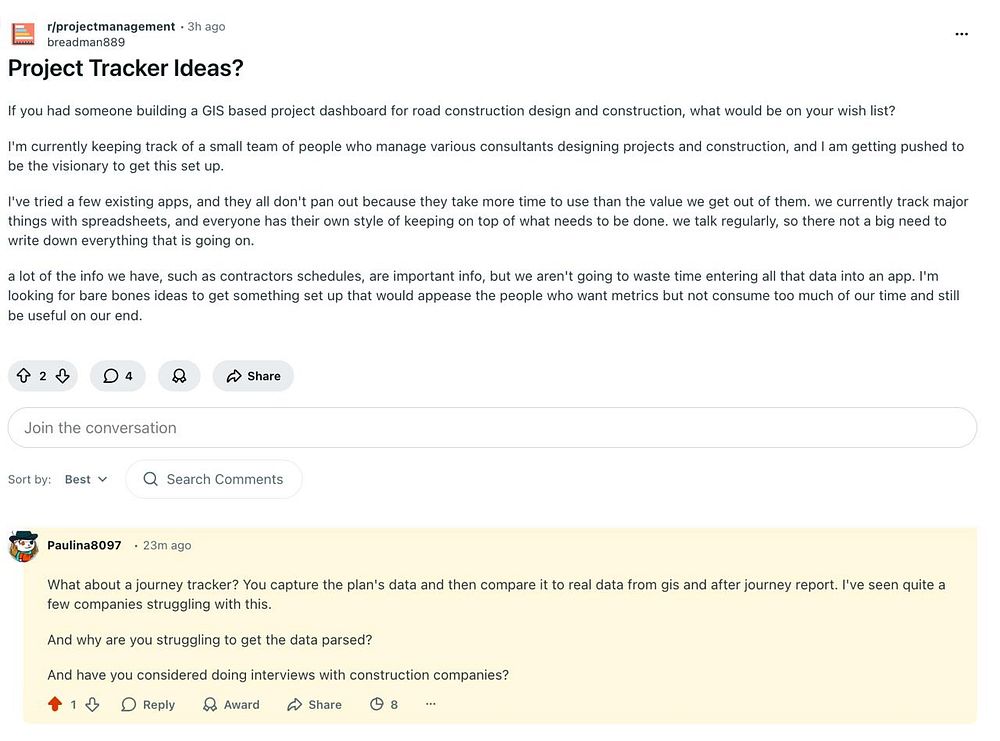This screenshot has height=741, width=1000.
Task: Toggle upvote on Paulina8097's comment
Action: click(55, 704)
